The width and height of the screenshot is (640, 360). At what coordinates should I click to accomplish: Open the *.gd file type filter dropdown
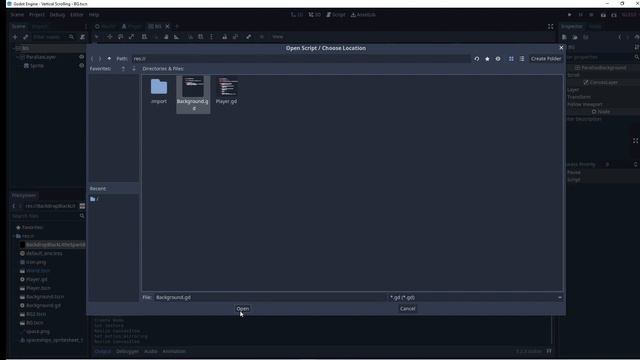coord(476,298)
